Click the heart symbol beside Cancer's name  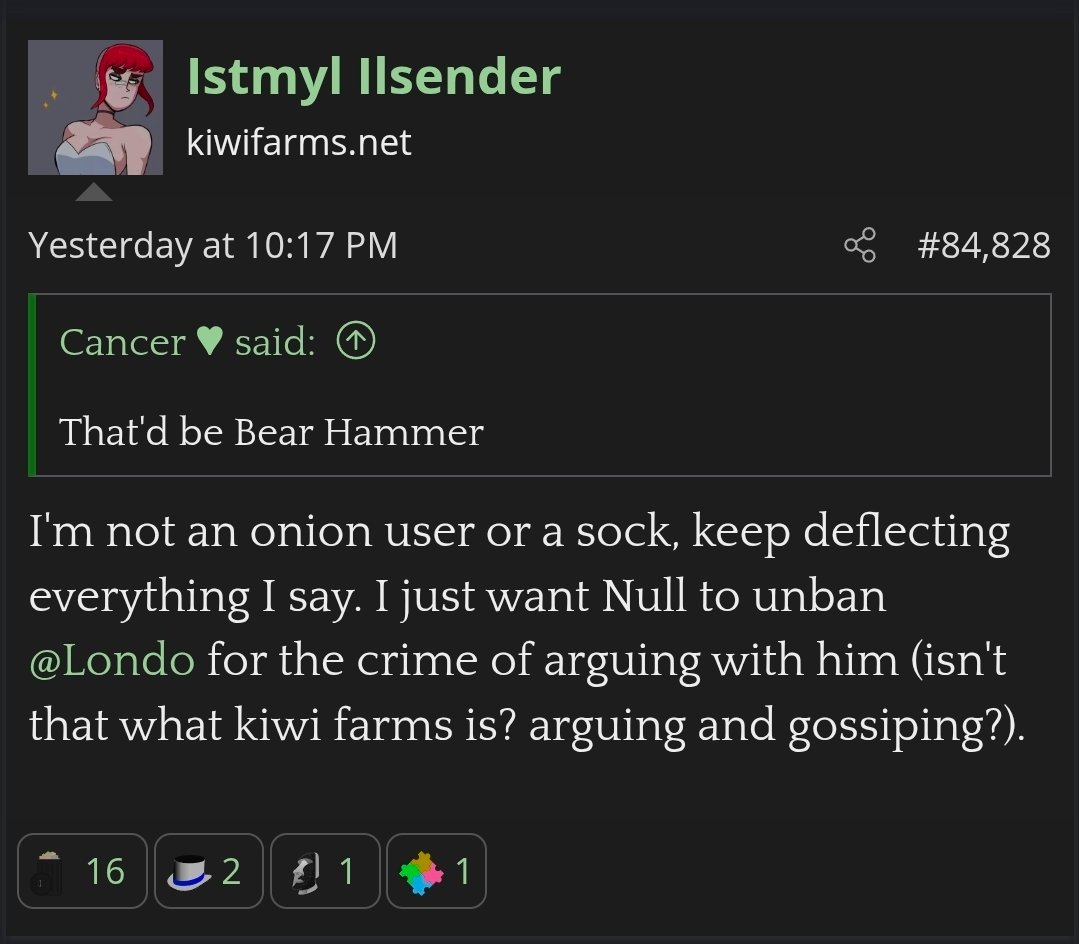[x=209, y=342]
